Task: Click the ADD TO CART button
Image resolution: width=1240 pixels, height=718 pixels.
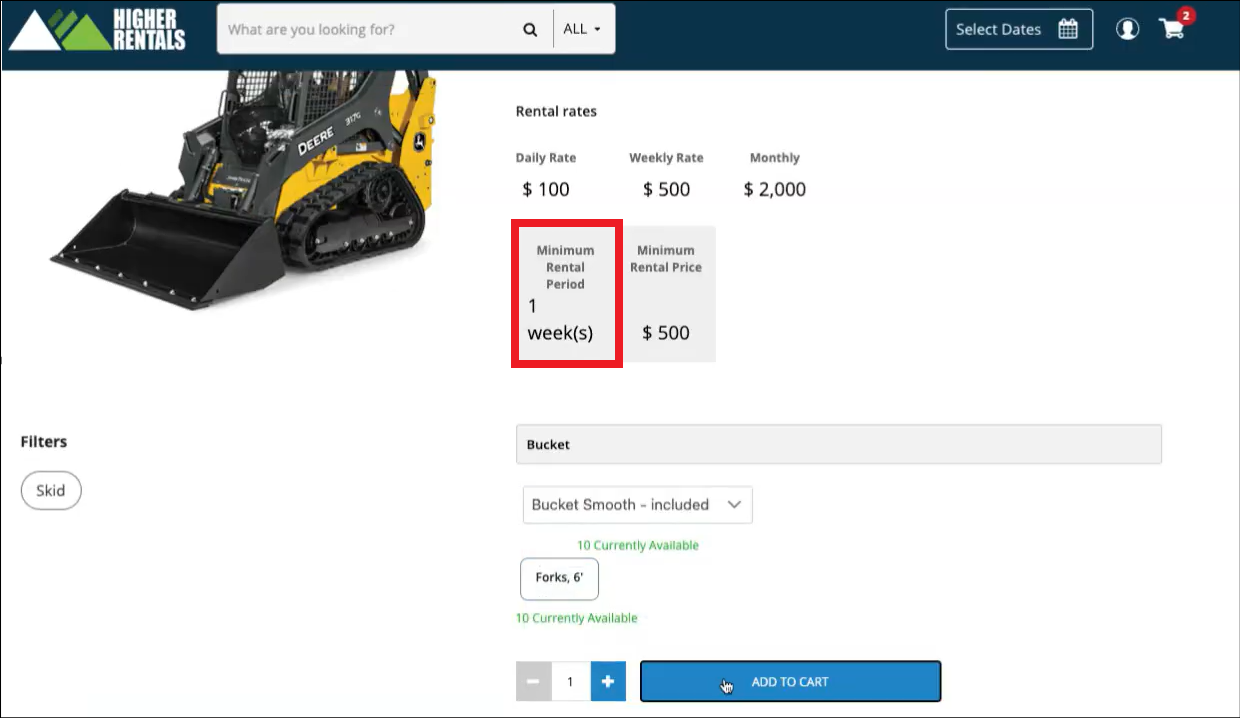Action: click(x=790, y=681)
